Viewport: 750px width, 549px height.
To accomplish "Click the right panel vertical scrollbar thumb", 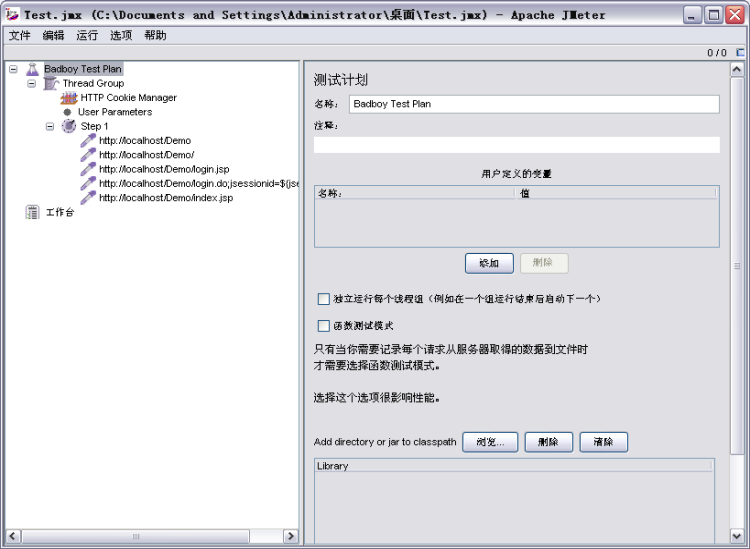I will click(x=737, y=266).
